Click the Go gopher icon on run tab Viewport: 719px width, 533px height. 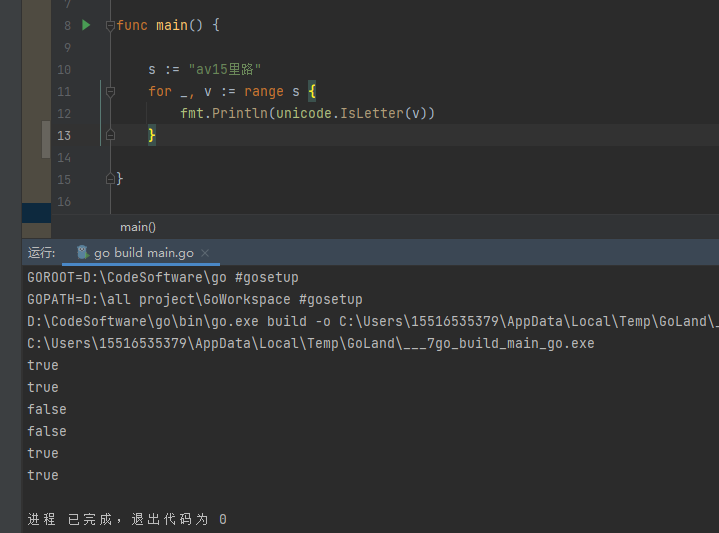[83, 252]
